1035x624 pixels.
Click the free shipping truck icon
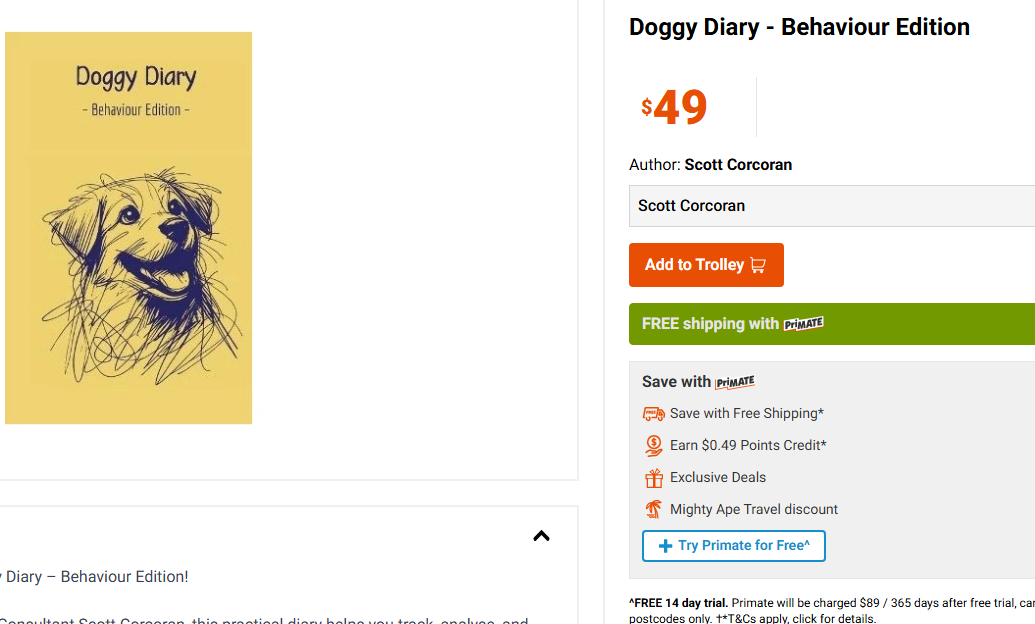coord(654,414)
